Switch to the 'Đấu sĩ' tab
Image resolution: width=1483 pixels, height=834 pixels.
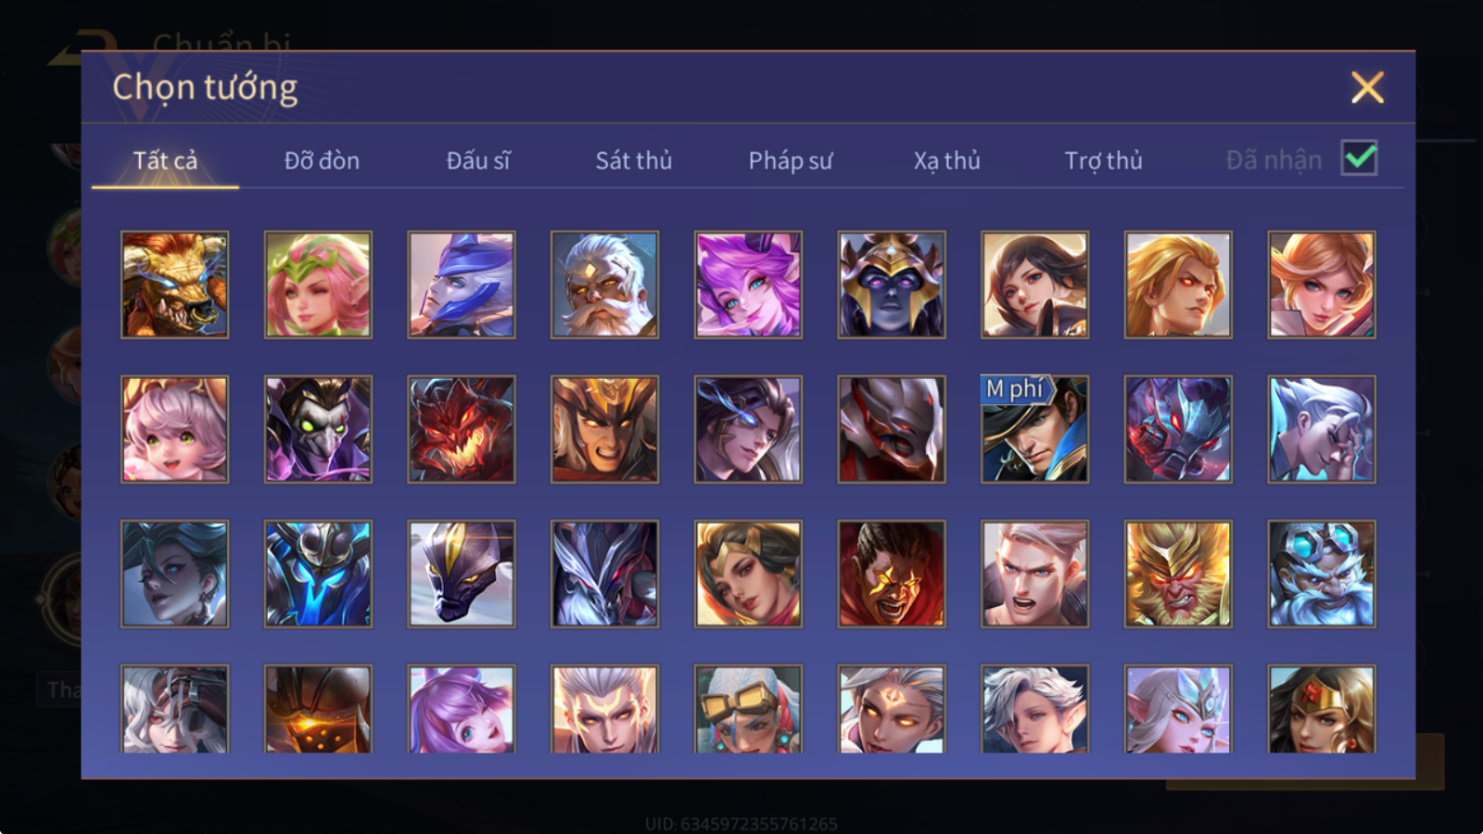click(x=478, y=160)
